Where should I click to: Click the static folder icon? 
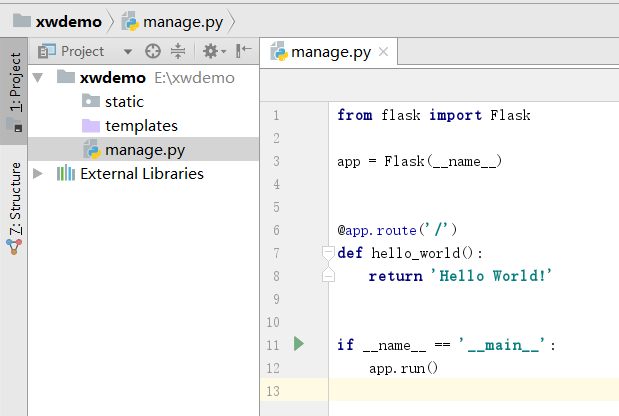[90, 101]
